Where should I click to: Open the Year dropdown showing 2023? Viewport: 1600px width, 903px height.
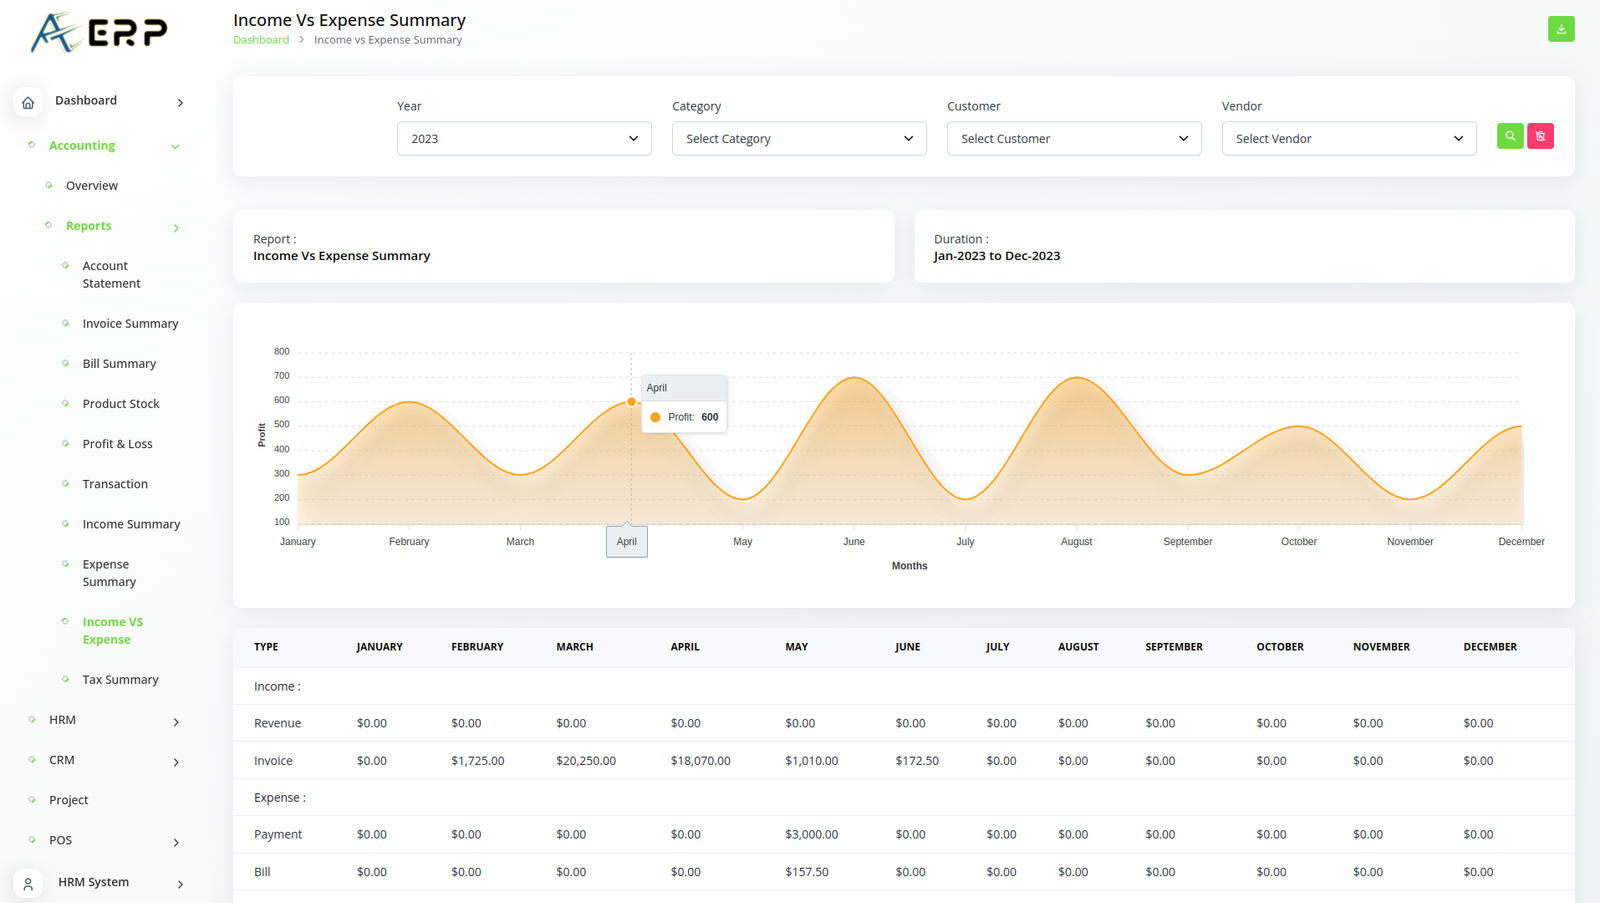(523, 139)
